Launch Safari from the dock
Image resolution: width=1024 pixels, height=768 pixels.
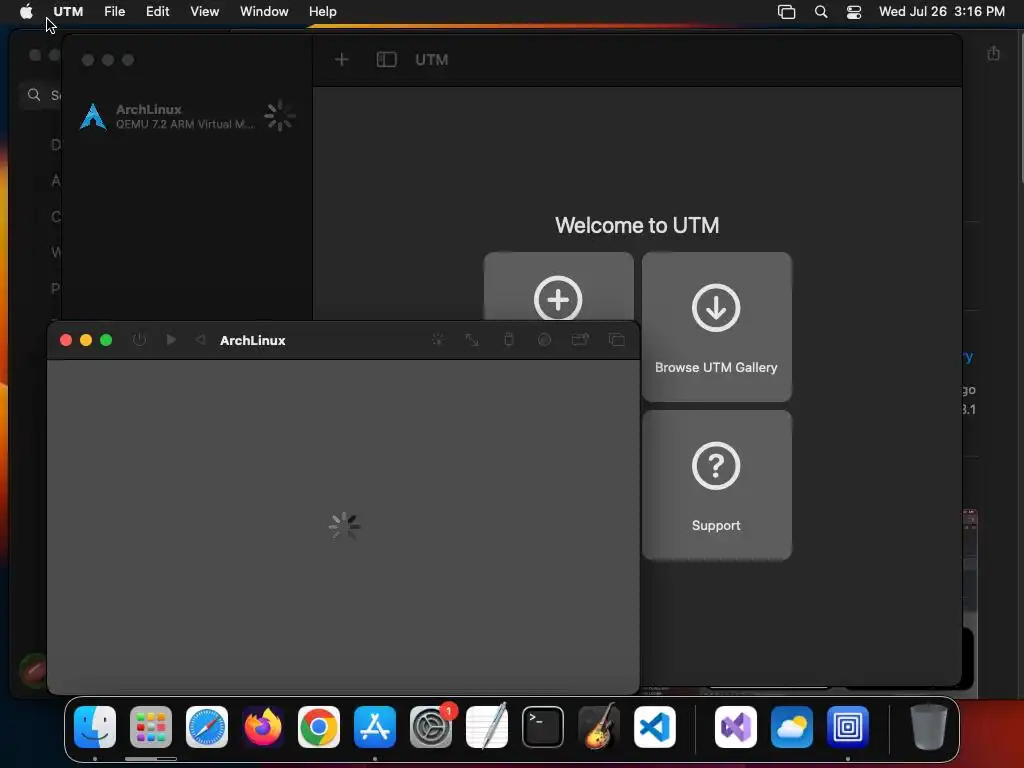point(207,727)
